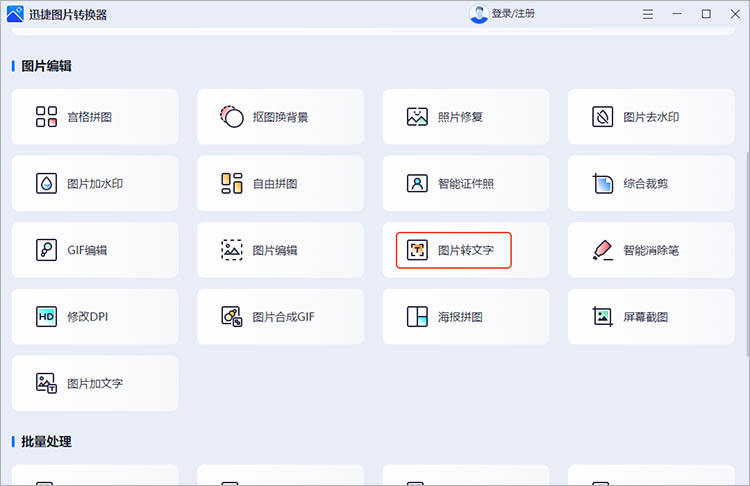
Task: Select the 照片修复 photo repair icon
Action: tap(417, 117)
